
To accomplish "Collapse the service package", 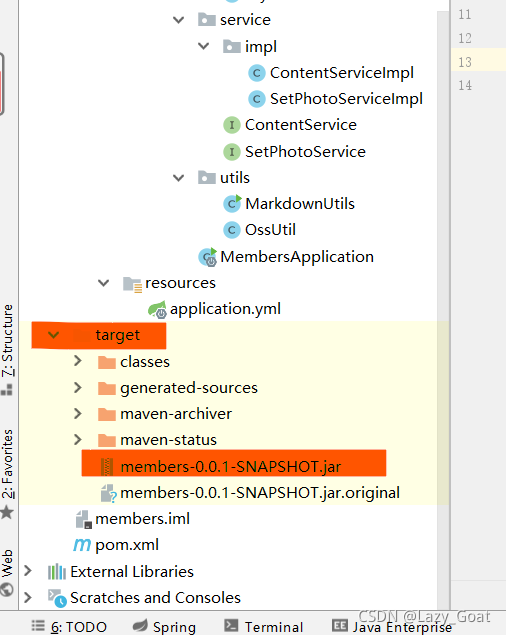I will coord(179,20).
